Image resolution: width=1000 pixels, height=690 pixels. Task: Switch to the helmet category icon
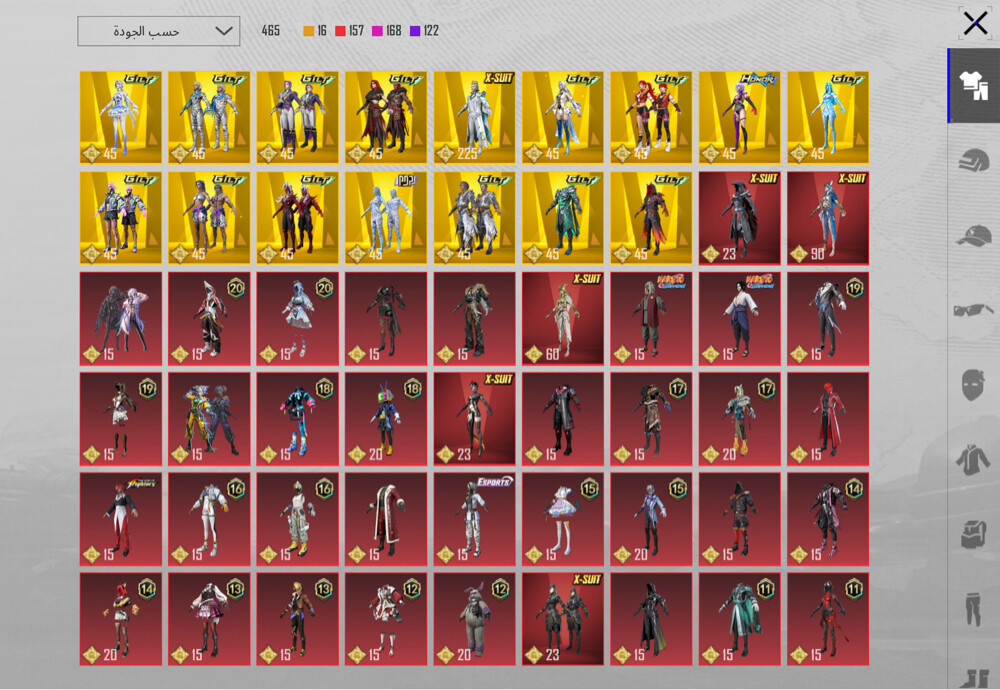pos(973,159)
